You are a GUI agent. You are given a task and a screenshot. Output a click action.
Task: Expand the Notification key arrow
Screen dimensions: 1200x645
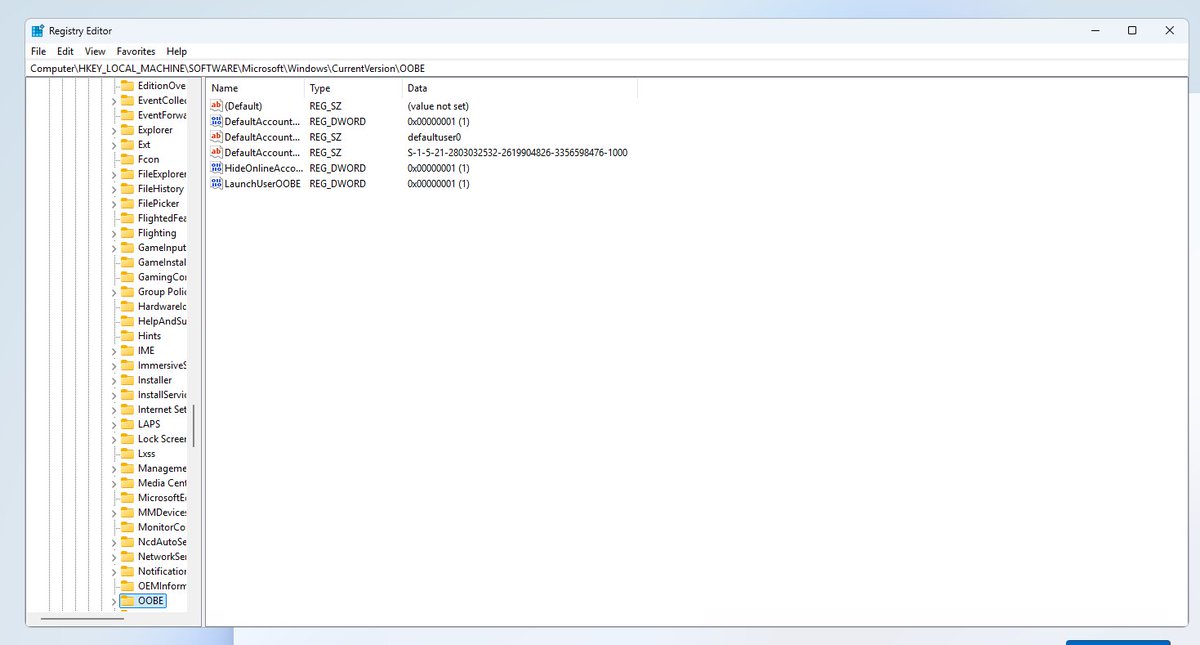pyautogui.click(x=113, y=571)
